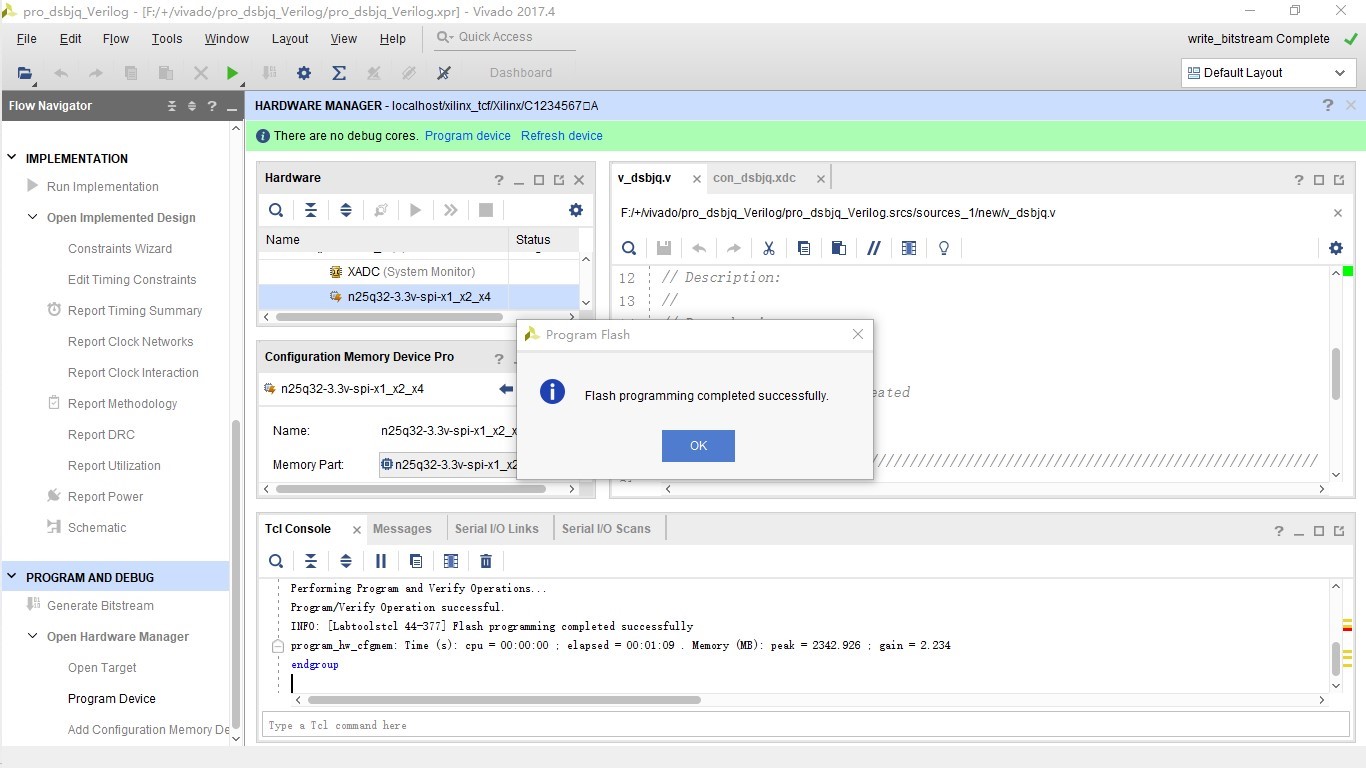Search in the Hardware panel

pos(276,210)
